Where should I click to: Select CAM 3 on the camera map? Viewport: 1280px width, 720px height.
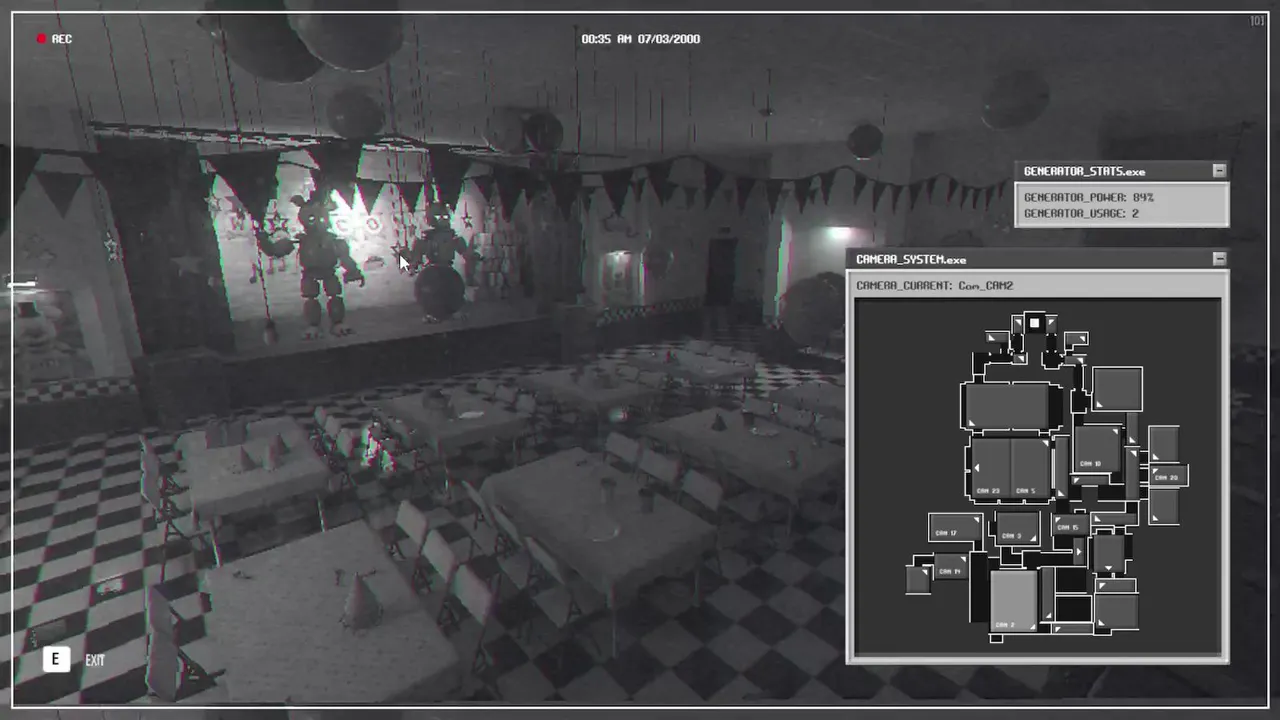point(1018,528)
